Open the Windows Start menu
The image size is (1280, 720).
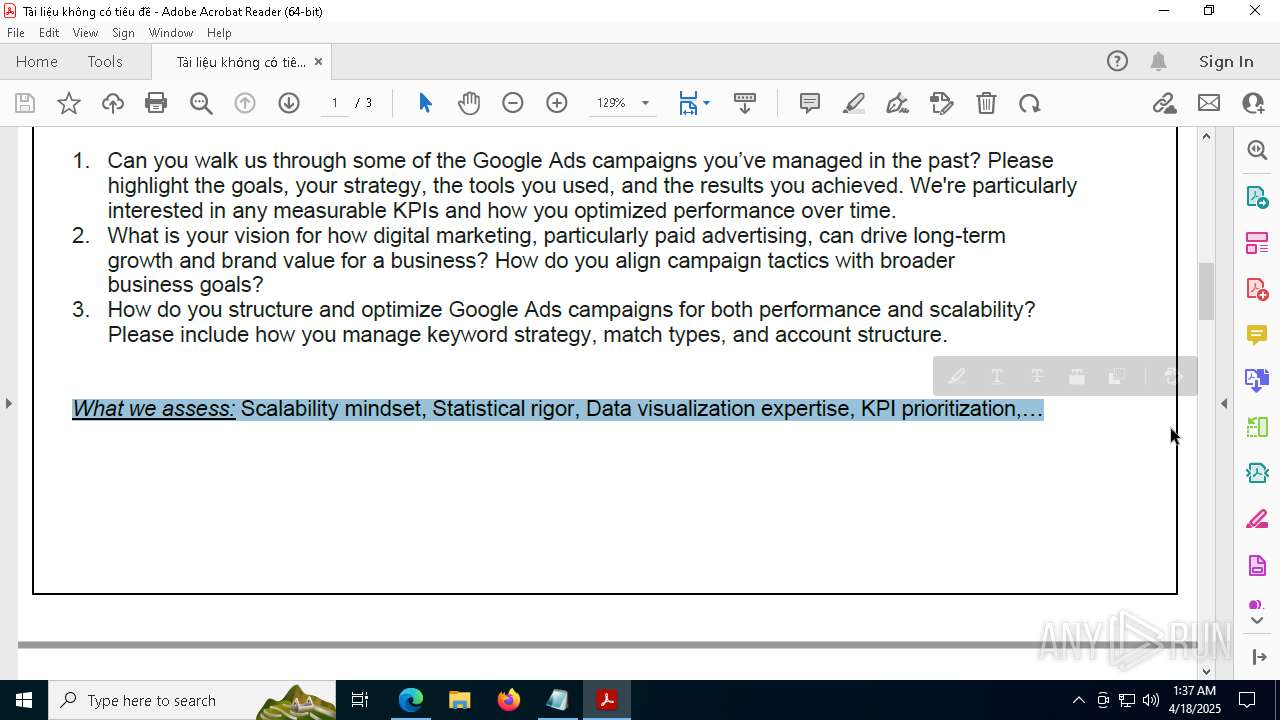tap(24, 700)
